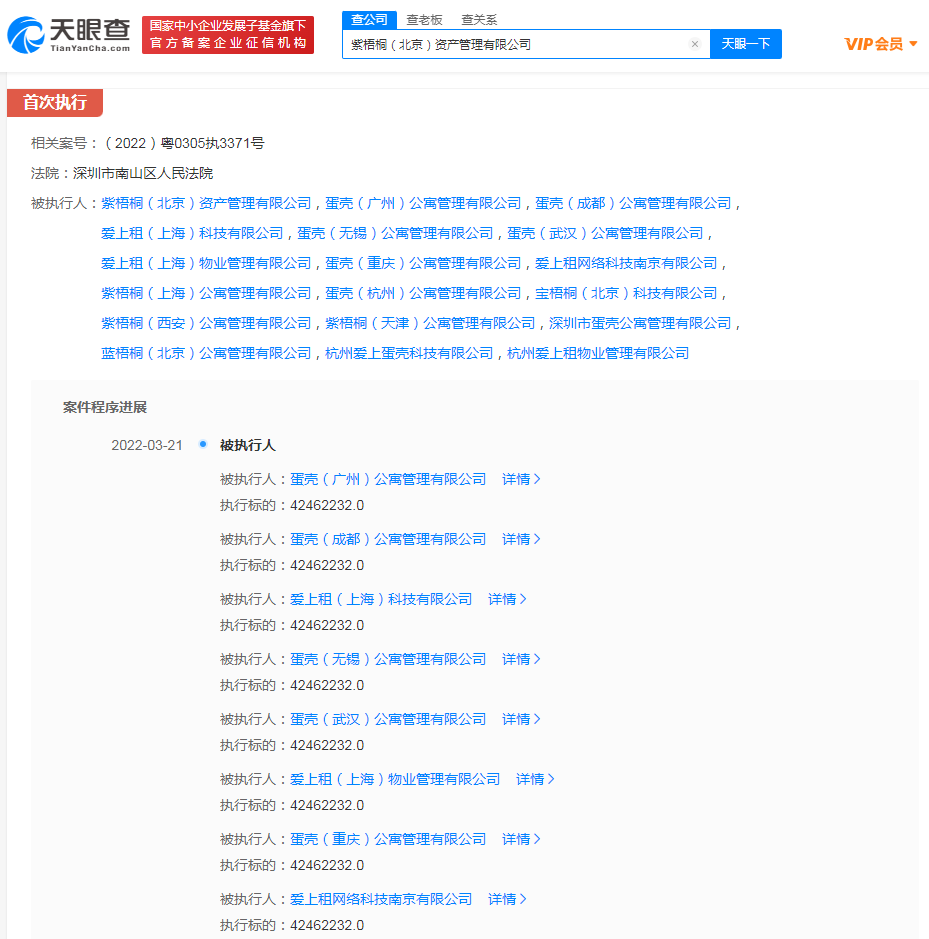The width and height of the screenshot is (929, 939).
Task: Open 蛋壳（杭州）公寓管理有限公司 link
Action: coord(423,293)
